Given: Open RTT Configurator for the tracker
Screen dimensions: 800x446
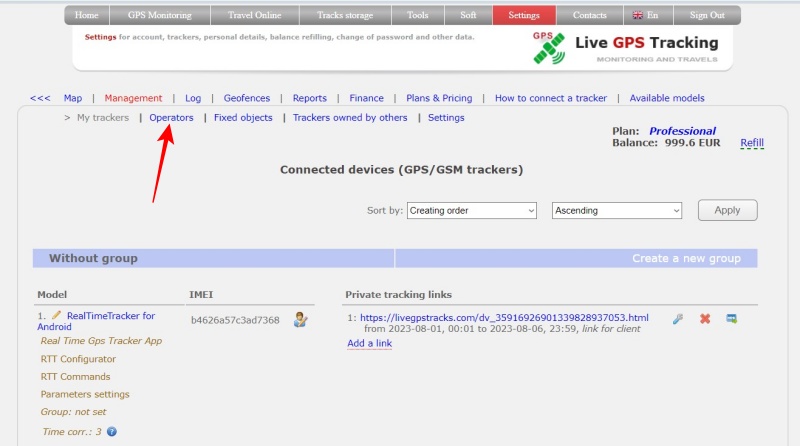Looking at the screenshot, I should point(78,359).
